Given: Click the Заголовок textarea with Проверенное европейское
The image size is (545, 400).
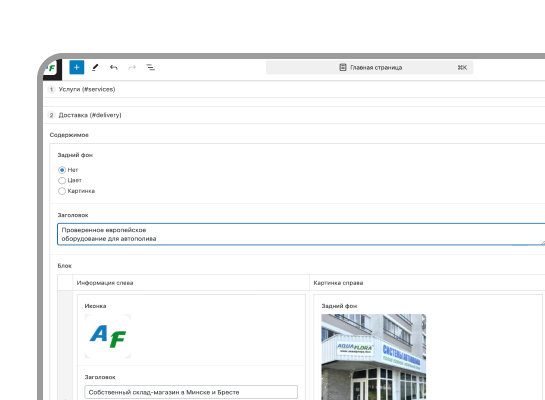Looking at the screenshot, I should 301,234.
